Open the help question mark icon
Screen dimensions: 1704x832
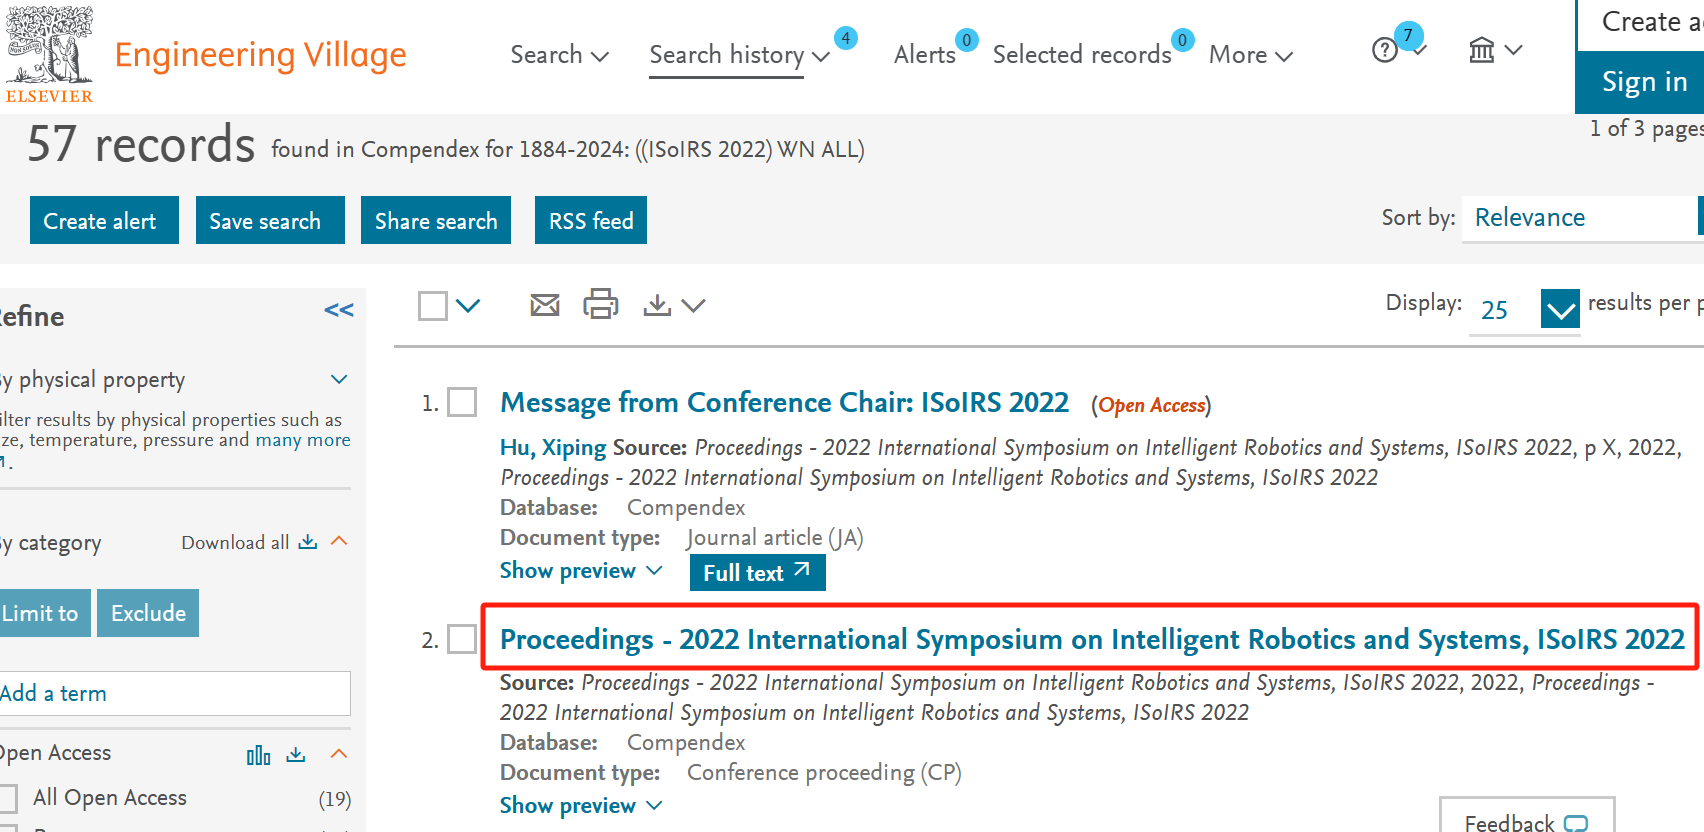click(1385, 50)
